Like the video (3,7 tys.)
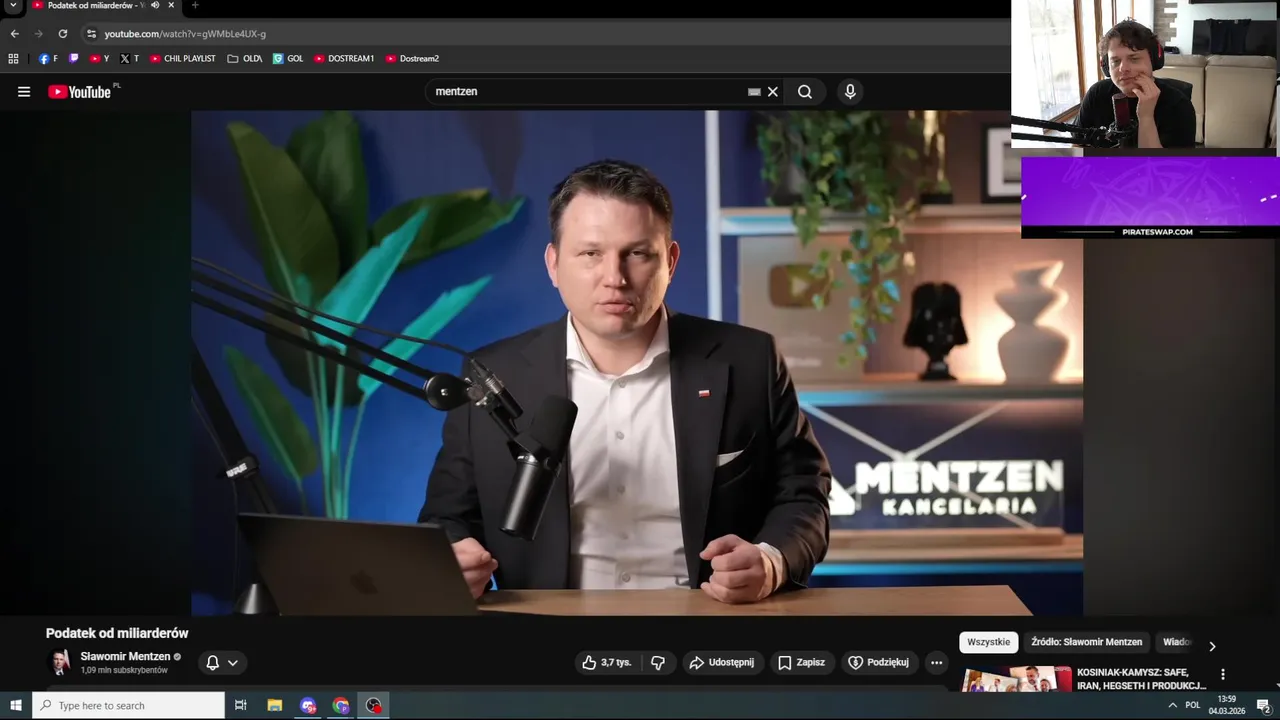 tap(607, 663)
